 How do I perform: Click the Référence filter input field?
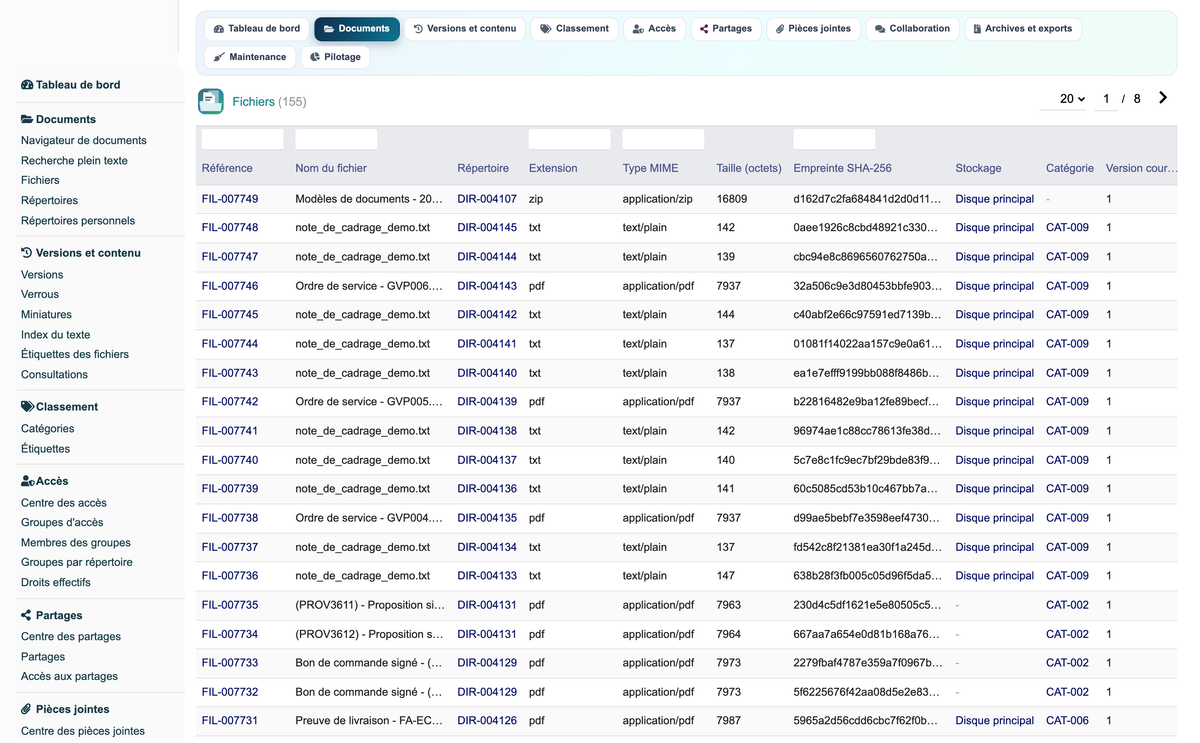coord(243,139)
